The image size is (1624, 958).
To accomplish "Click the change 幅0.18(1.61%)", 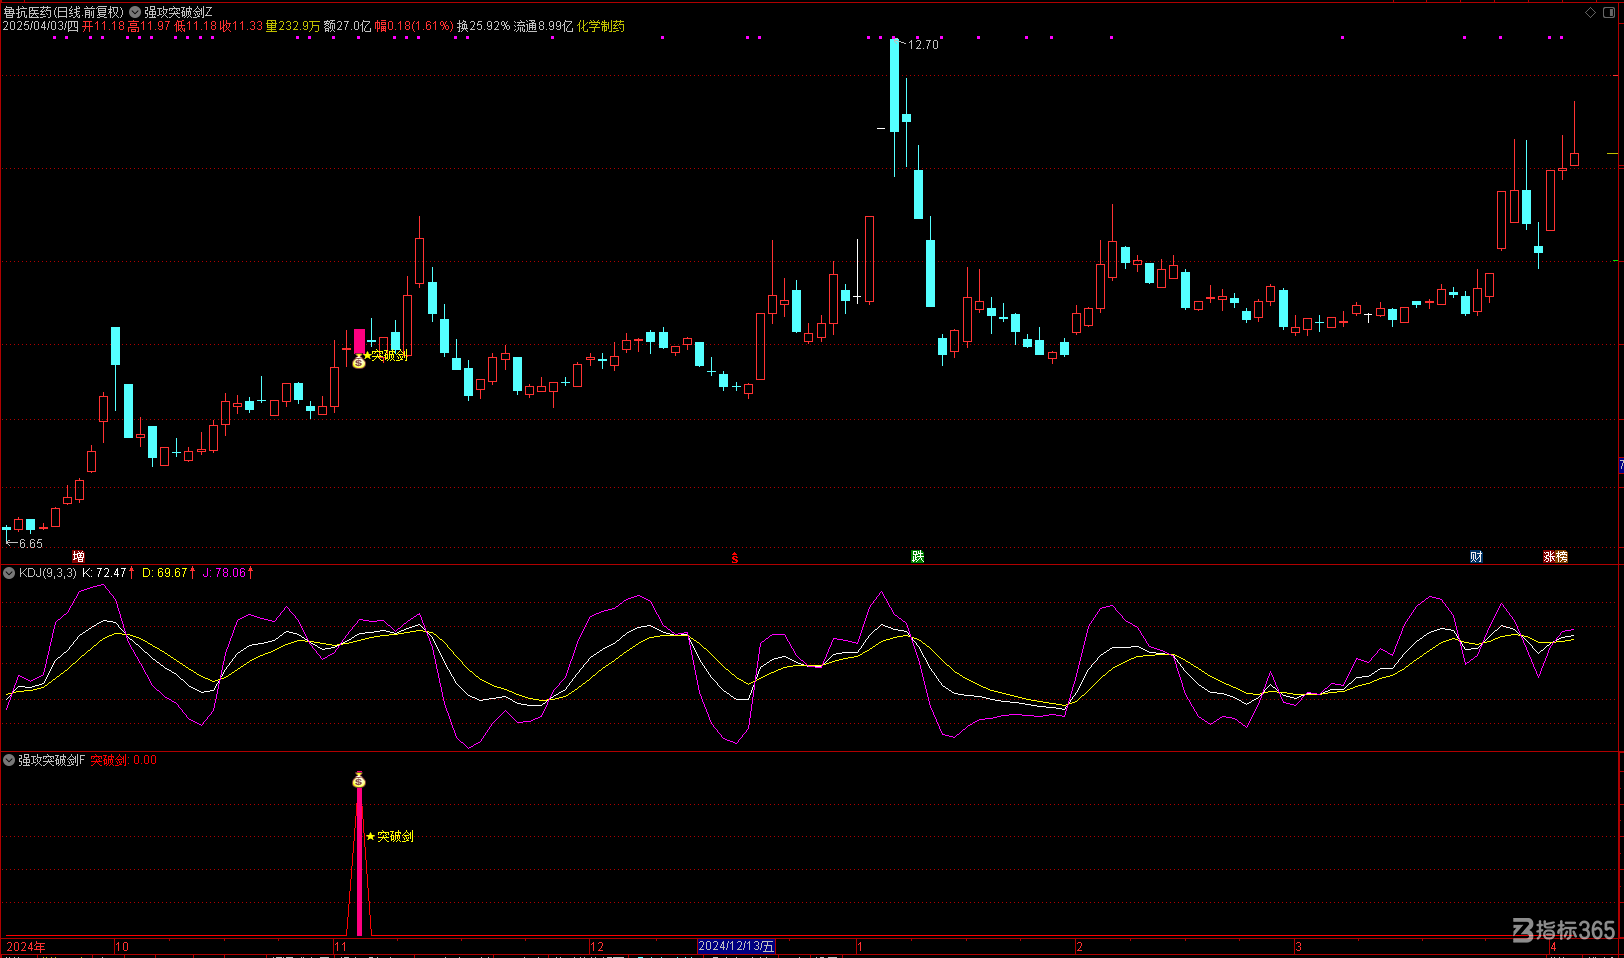I will [x=414, y=26].
